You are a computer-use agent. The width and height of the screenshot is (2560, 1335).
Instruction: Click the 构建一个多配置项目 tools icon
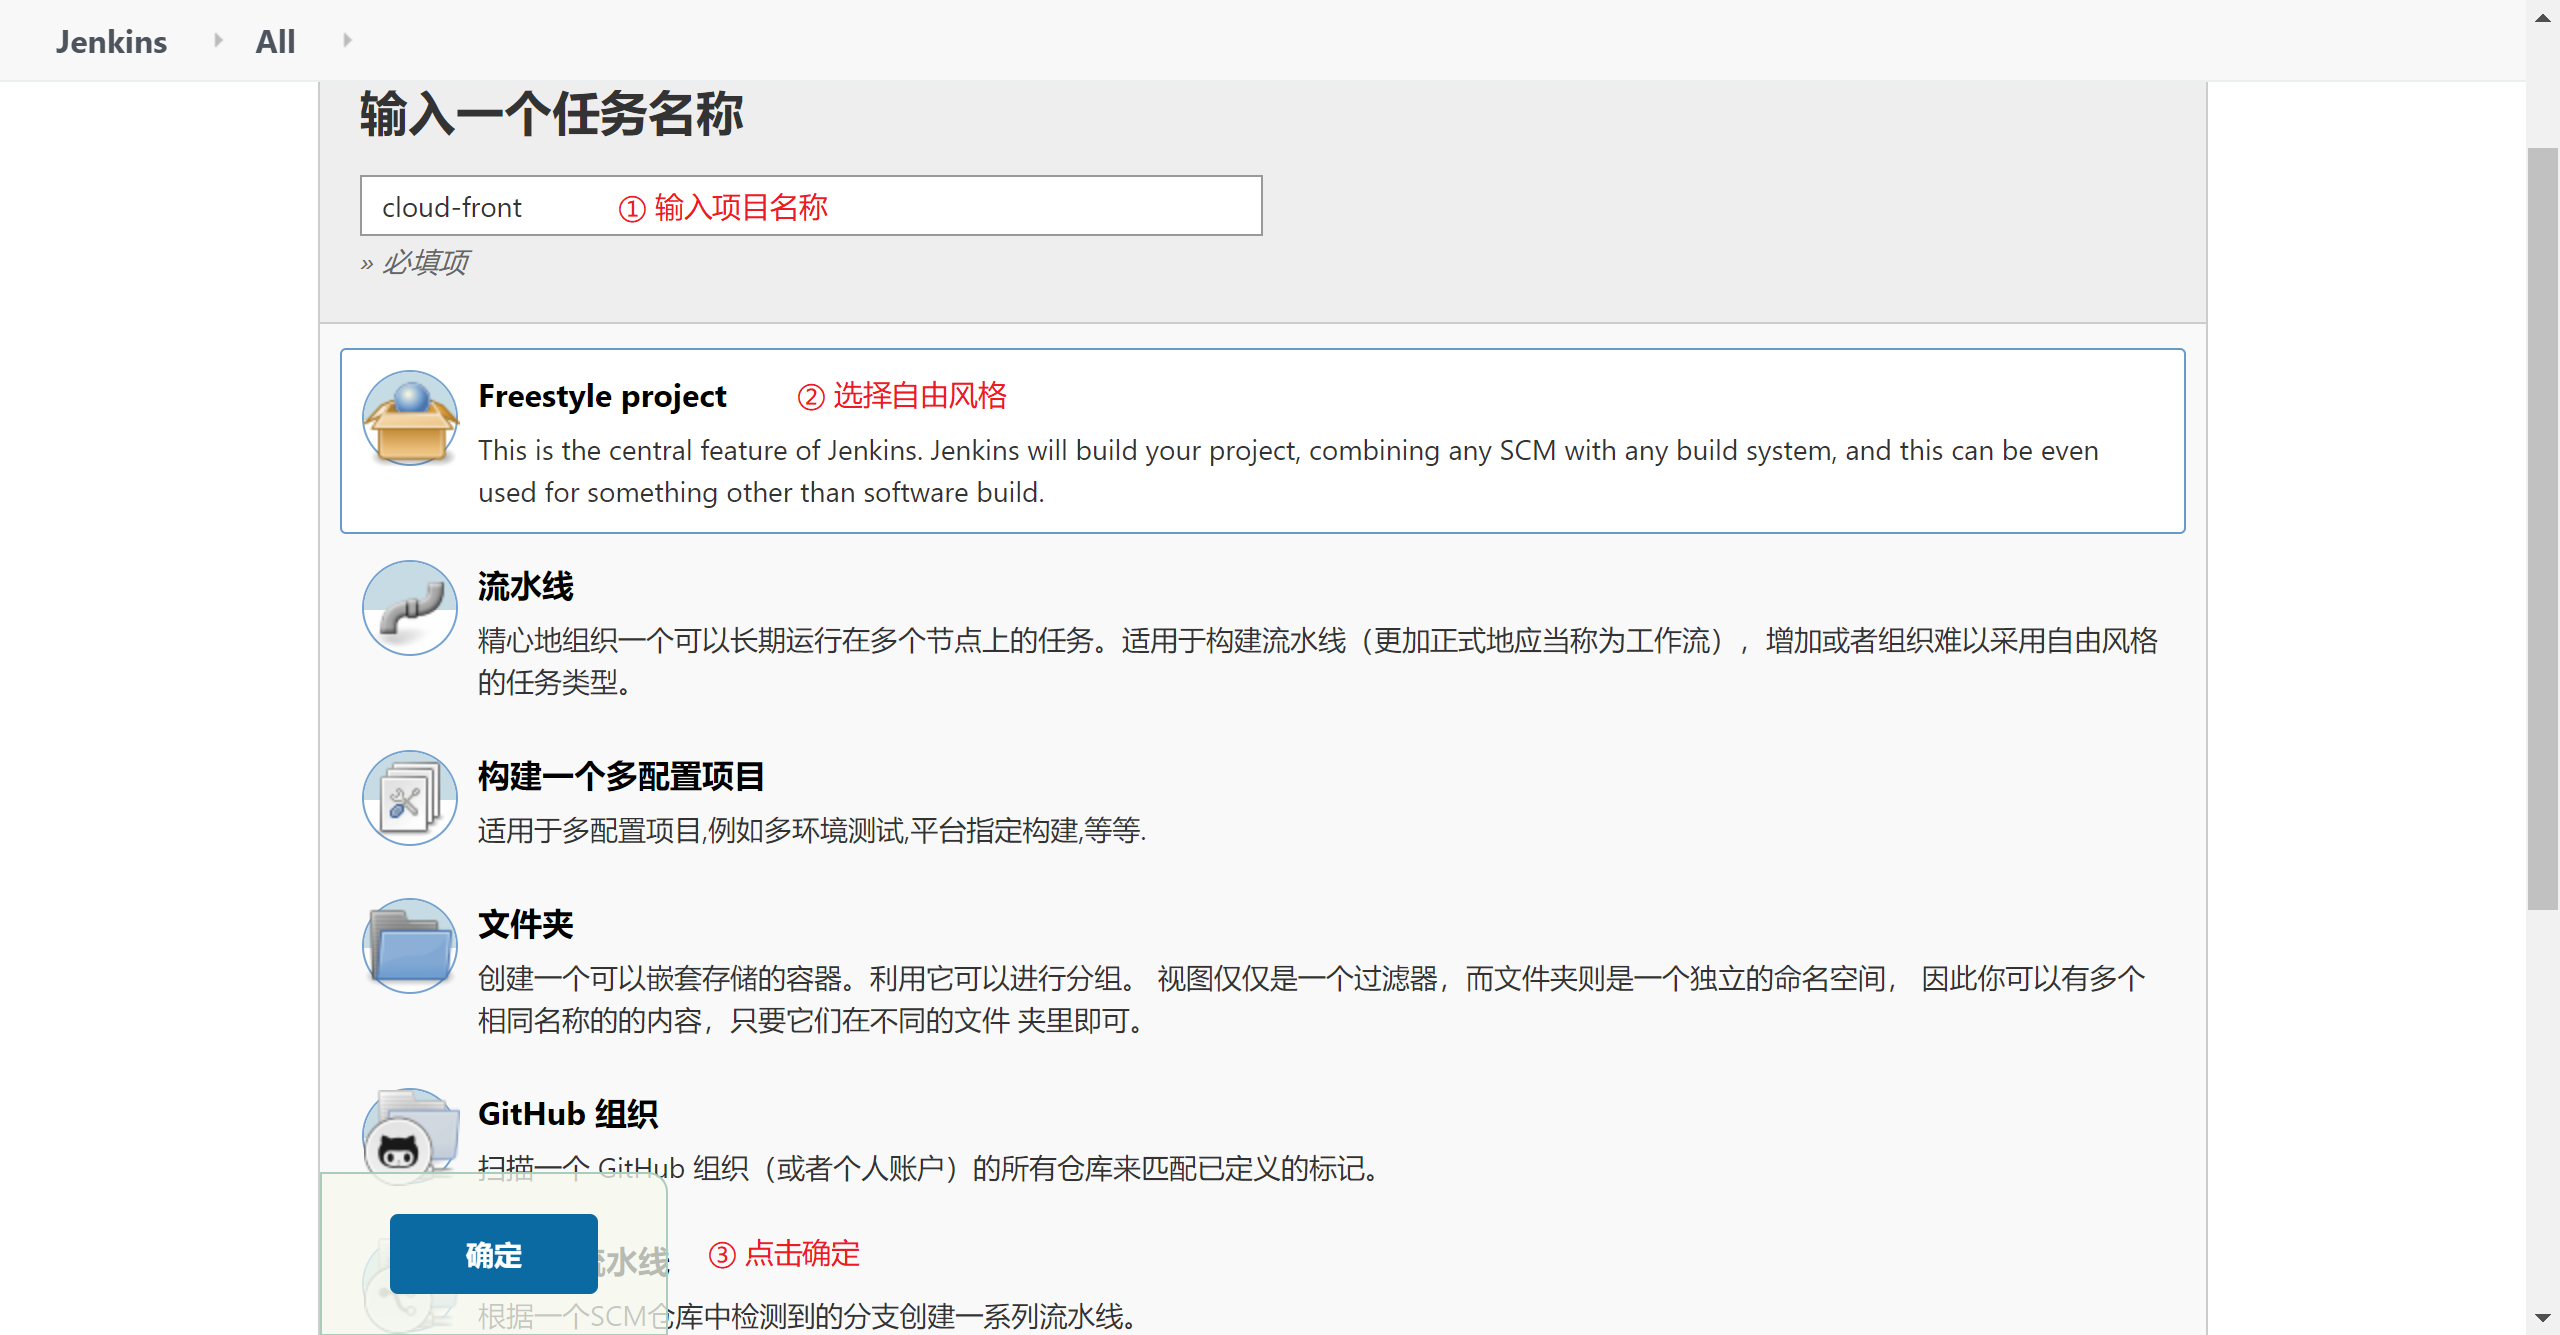click(x=410, y=797)
